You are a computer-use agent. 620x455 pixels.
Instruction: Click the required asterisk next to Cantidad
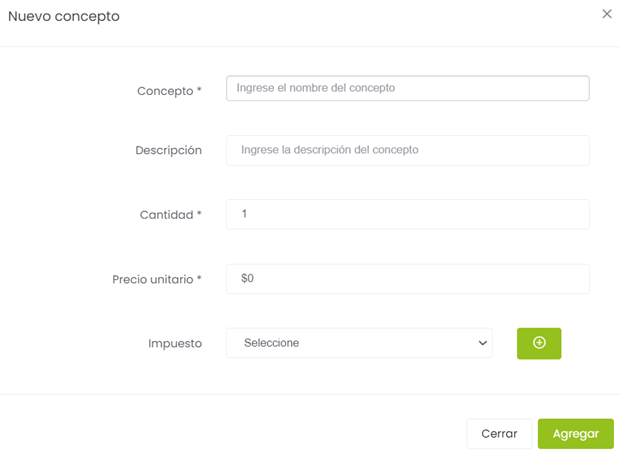click(x=199, y=215)
